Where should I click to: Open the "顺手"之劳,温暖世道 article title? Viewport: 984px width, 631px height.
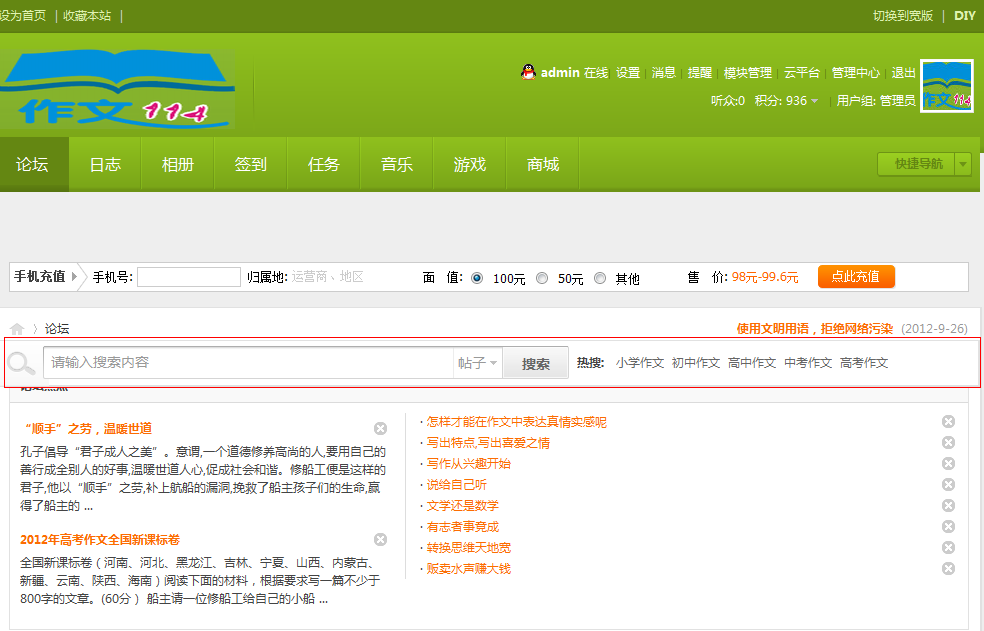(87, 429)
